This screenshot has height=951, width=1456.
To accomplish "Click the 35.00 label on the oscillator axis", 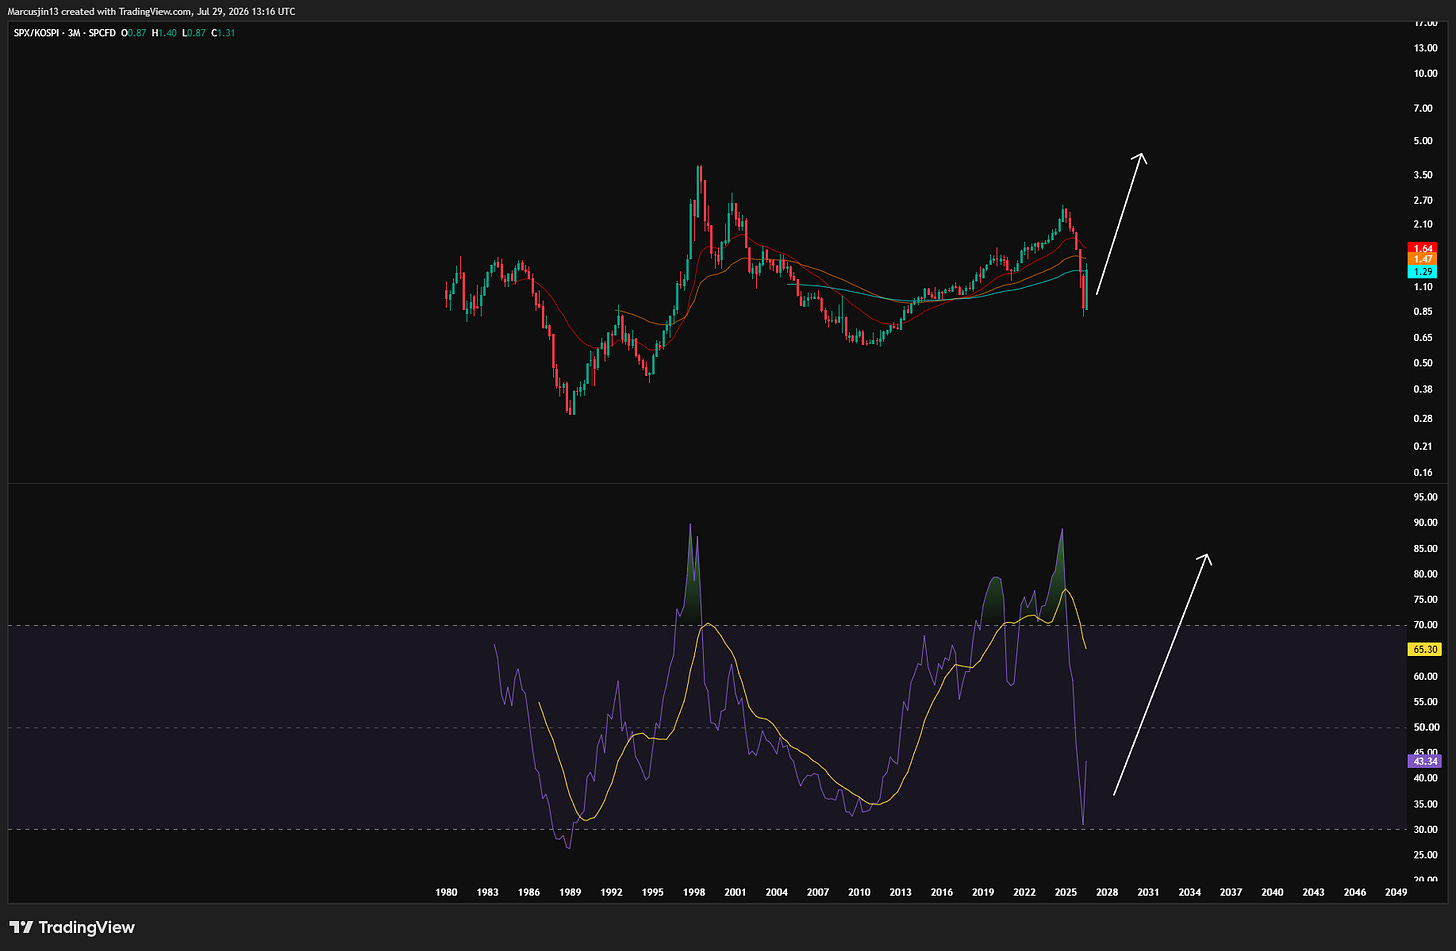I will click(1425, 804).
